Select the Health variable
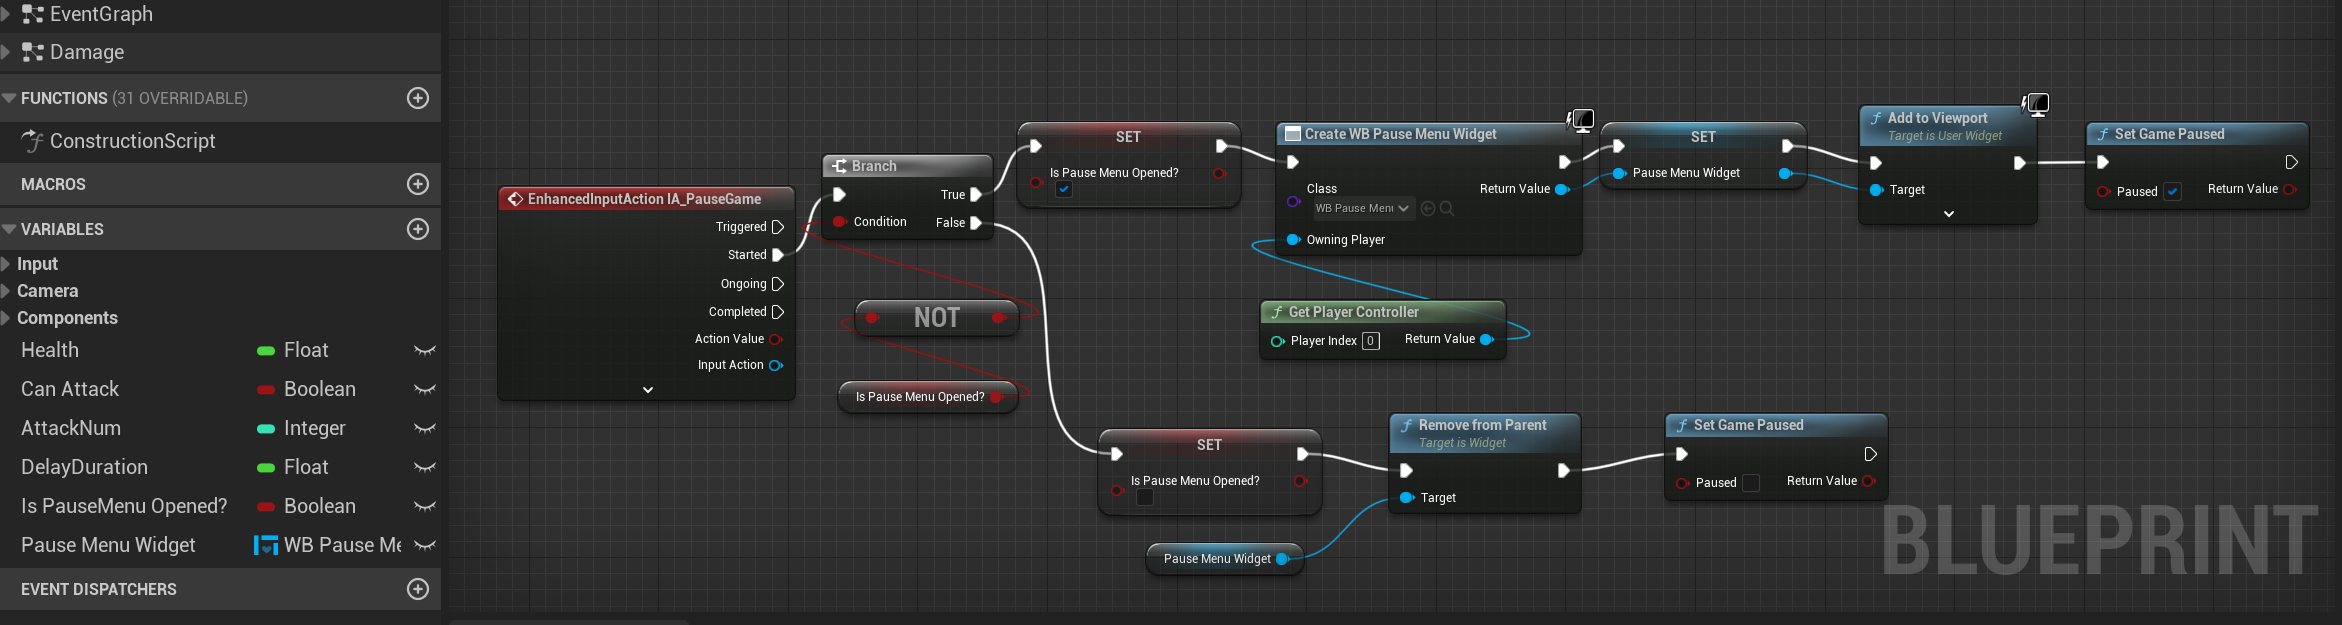This screenshot has height=625, width=2342. click(50, 350)
